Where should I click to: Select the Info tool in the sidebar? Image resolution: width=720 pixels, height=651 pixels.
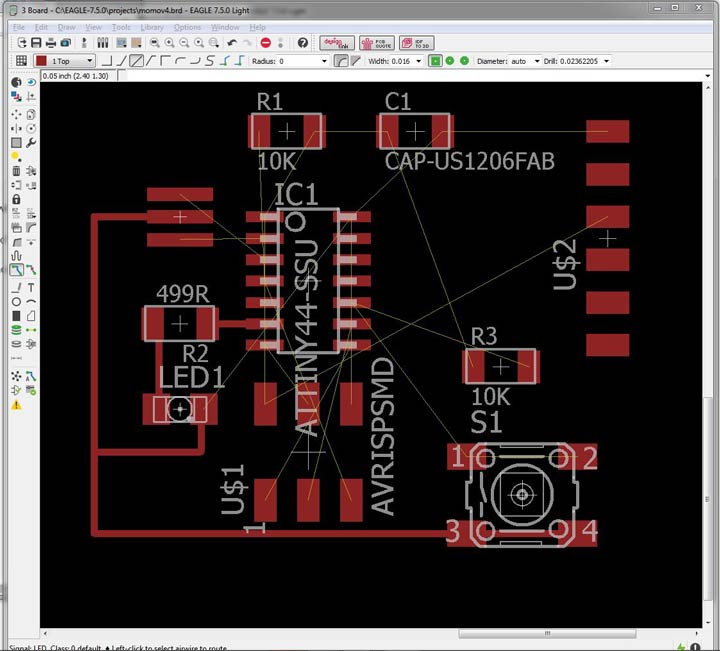coord(16,82)
